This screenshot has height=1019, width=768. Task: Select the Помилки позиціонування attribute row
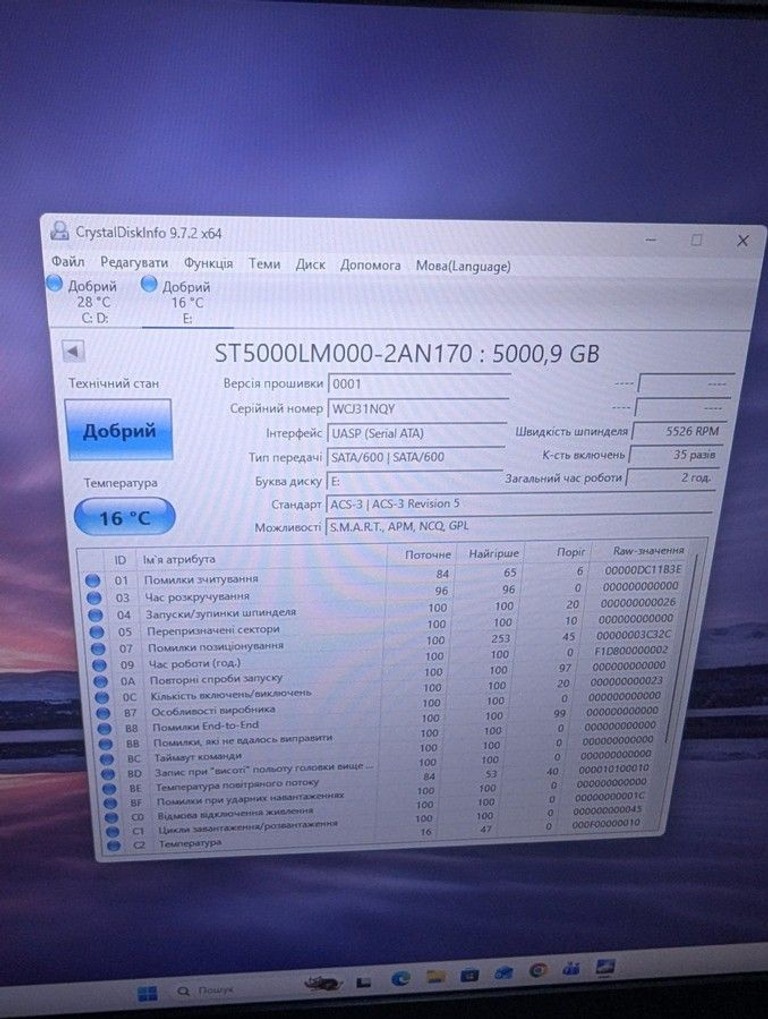(x=383, y=643)
